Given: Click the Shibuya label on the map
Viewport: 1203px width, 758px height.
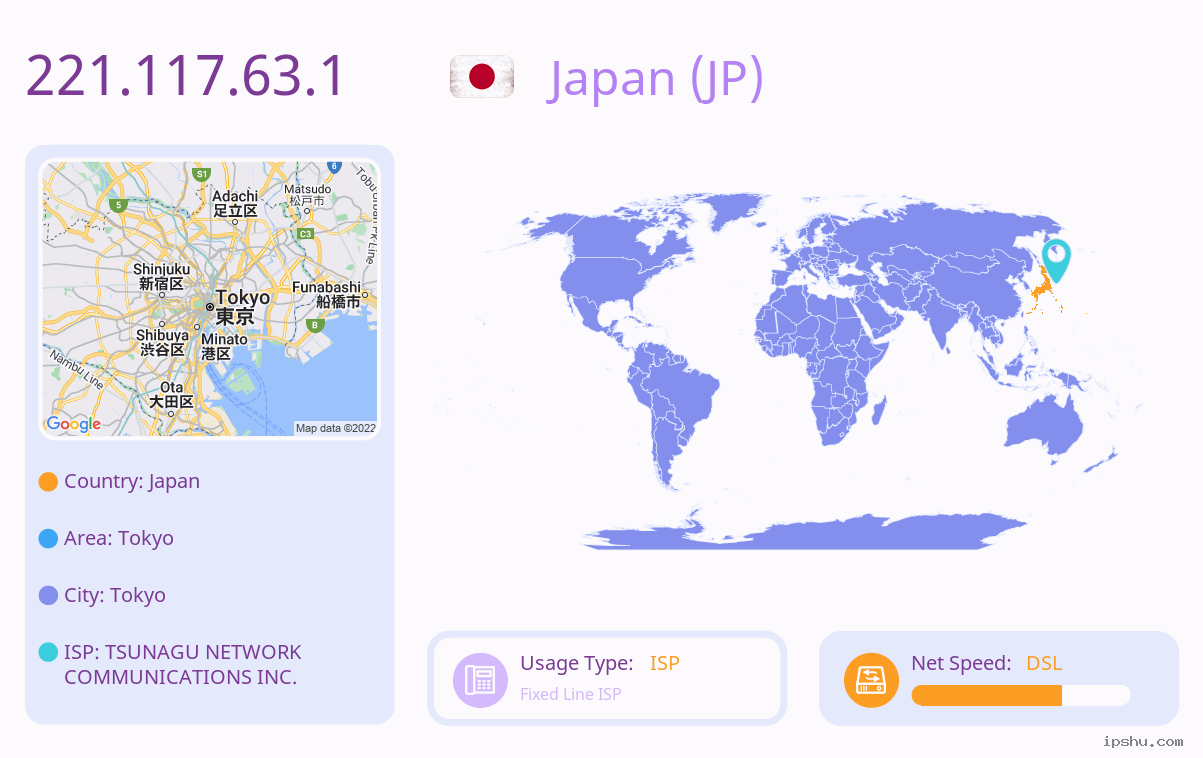Looking at the screenshot, I should (x=162, y=342).
